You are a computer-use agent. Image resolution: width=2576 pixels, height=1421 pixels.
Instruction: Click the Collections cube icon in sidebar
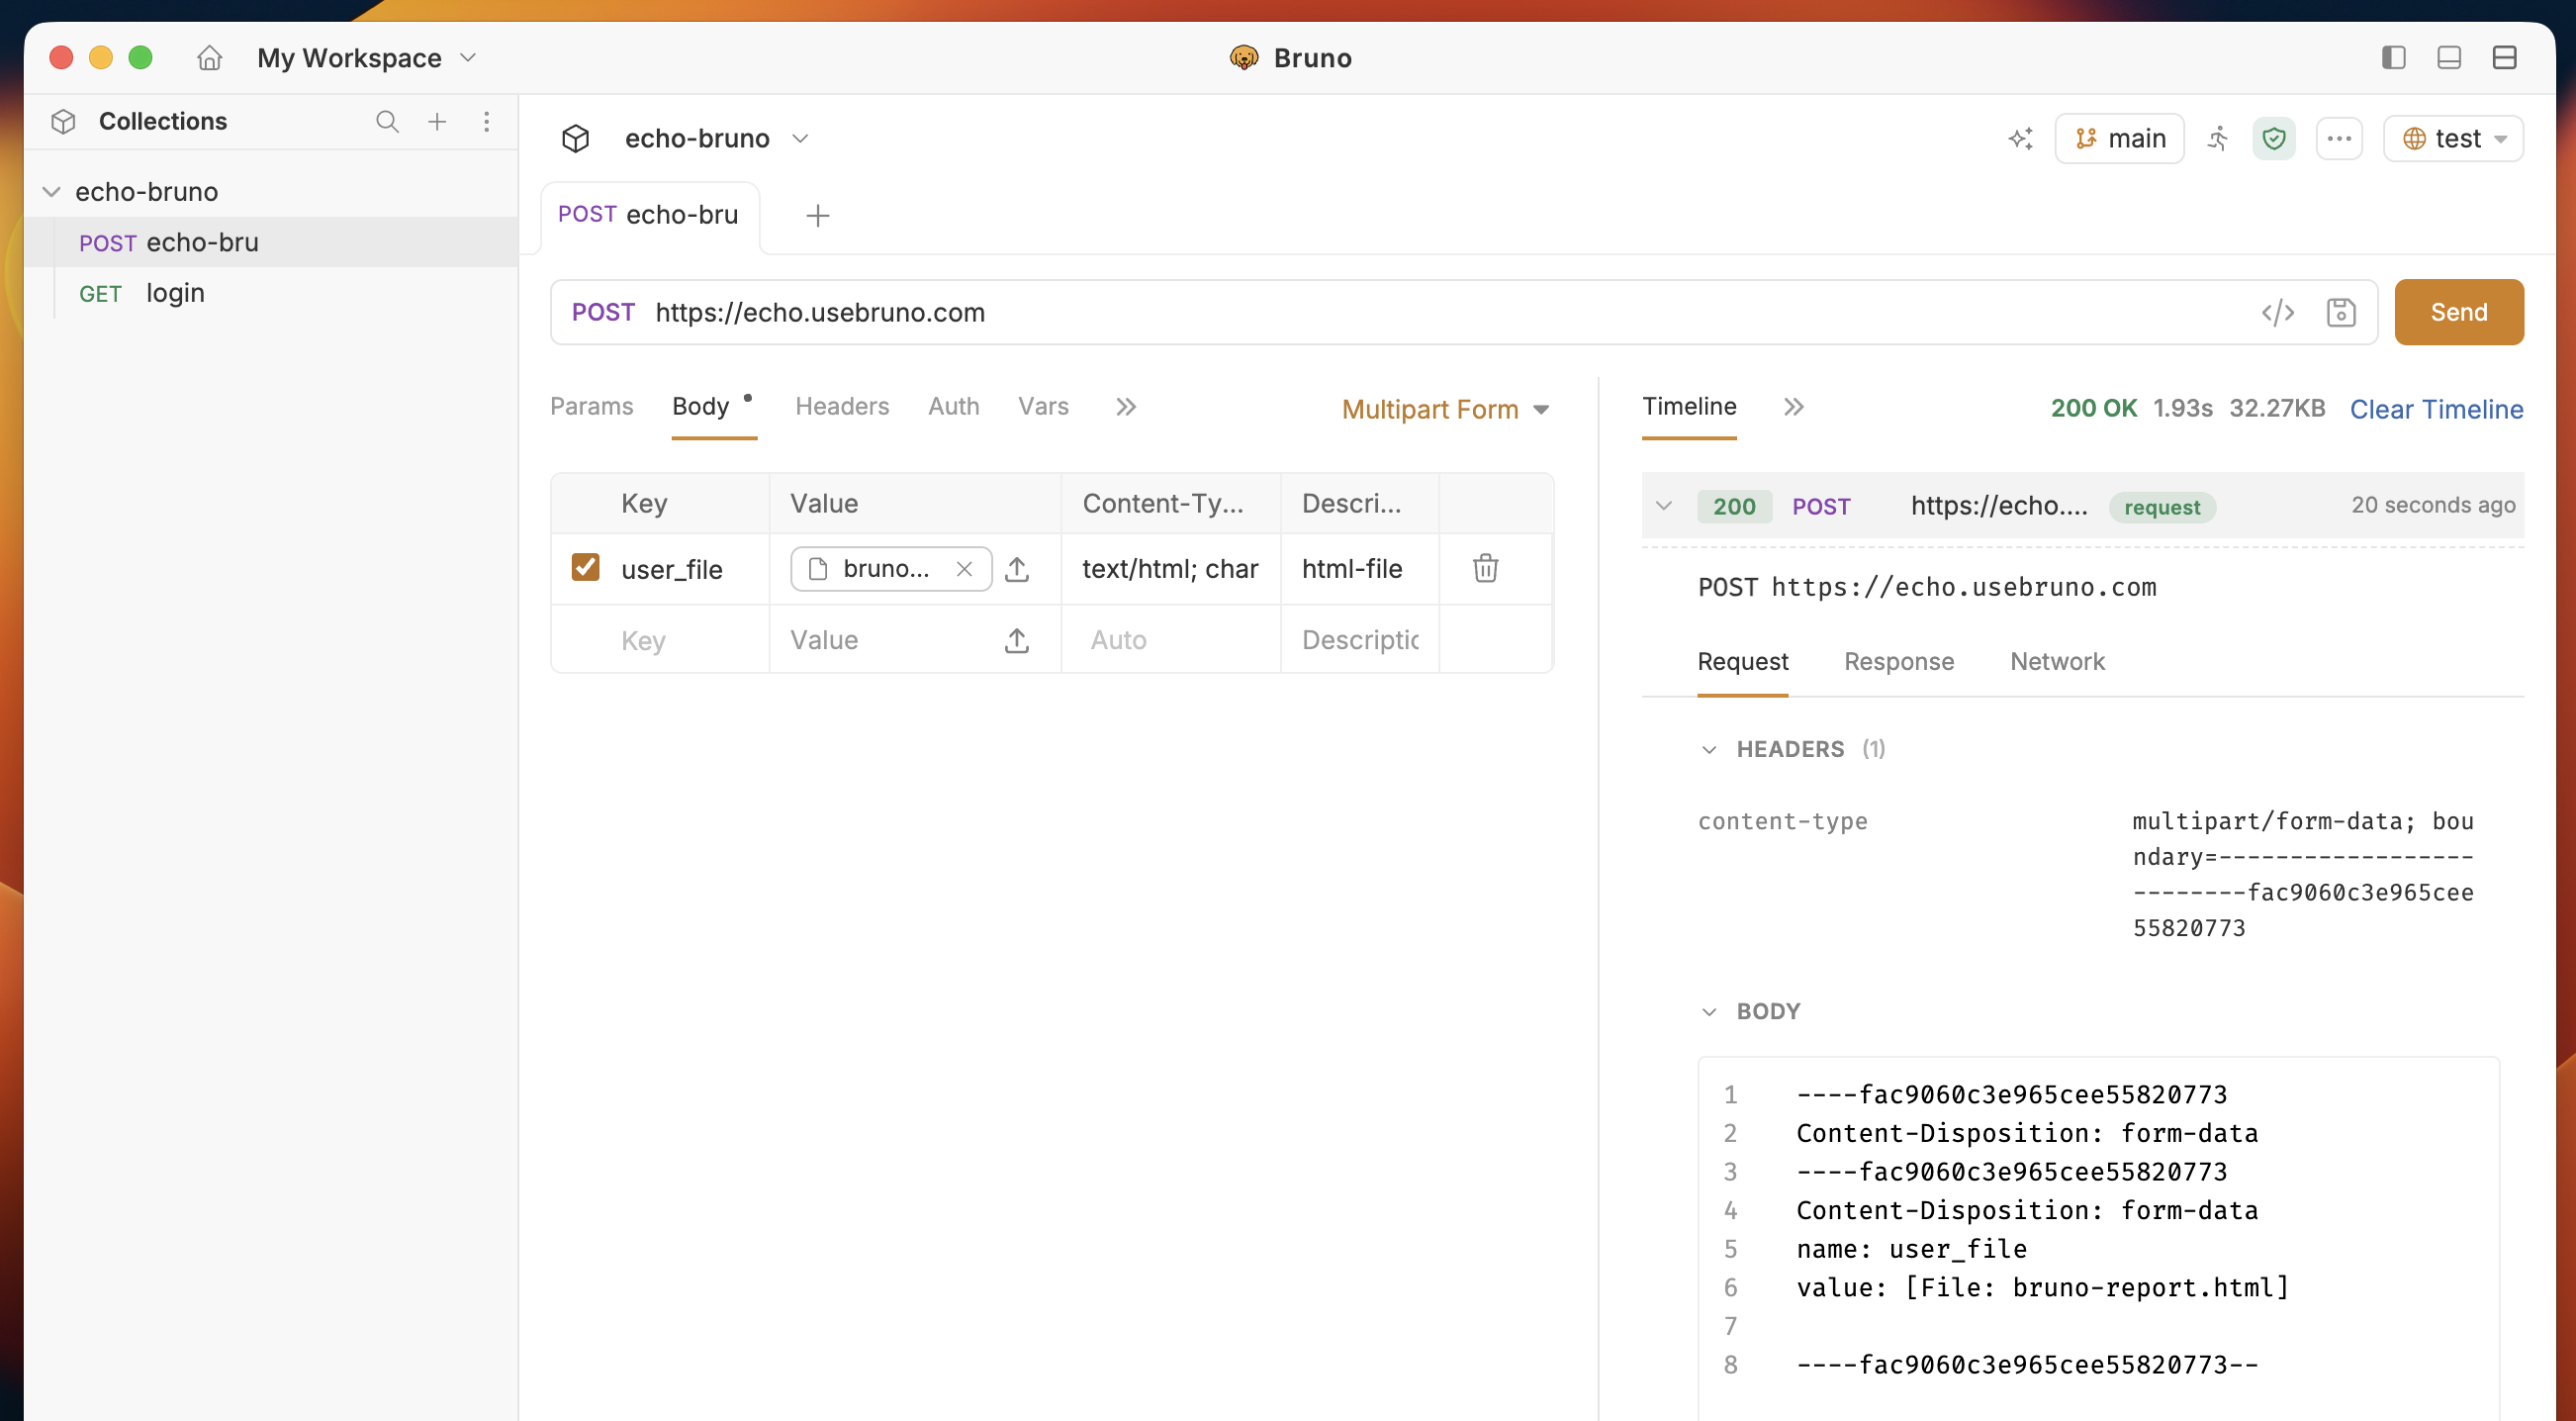(x=63, y=122)
